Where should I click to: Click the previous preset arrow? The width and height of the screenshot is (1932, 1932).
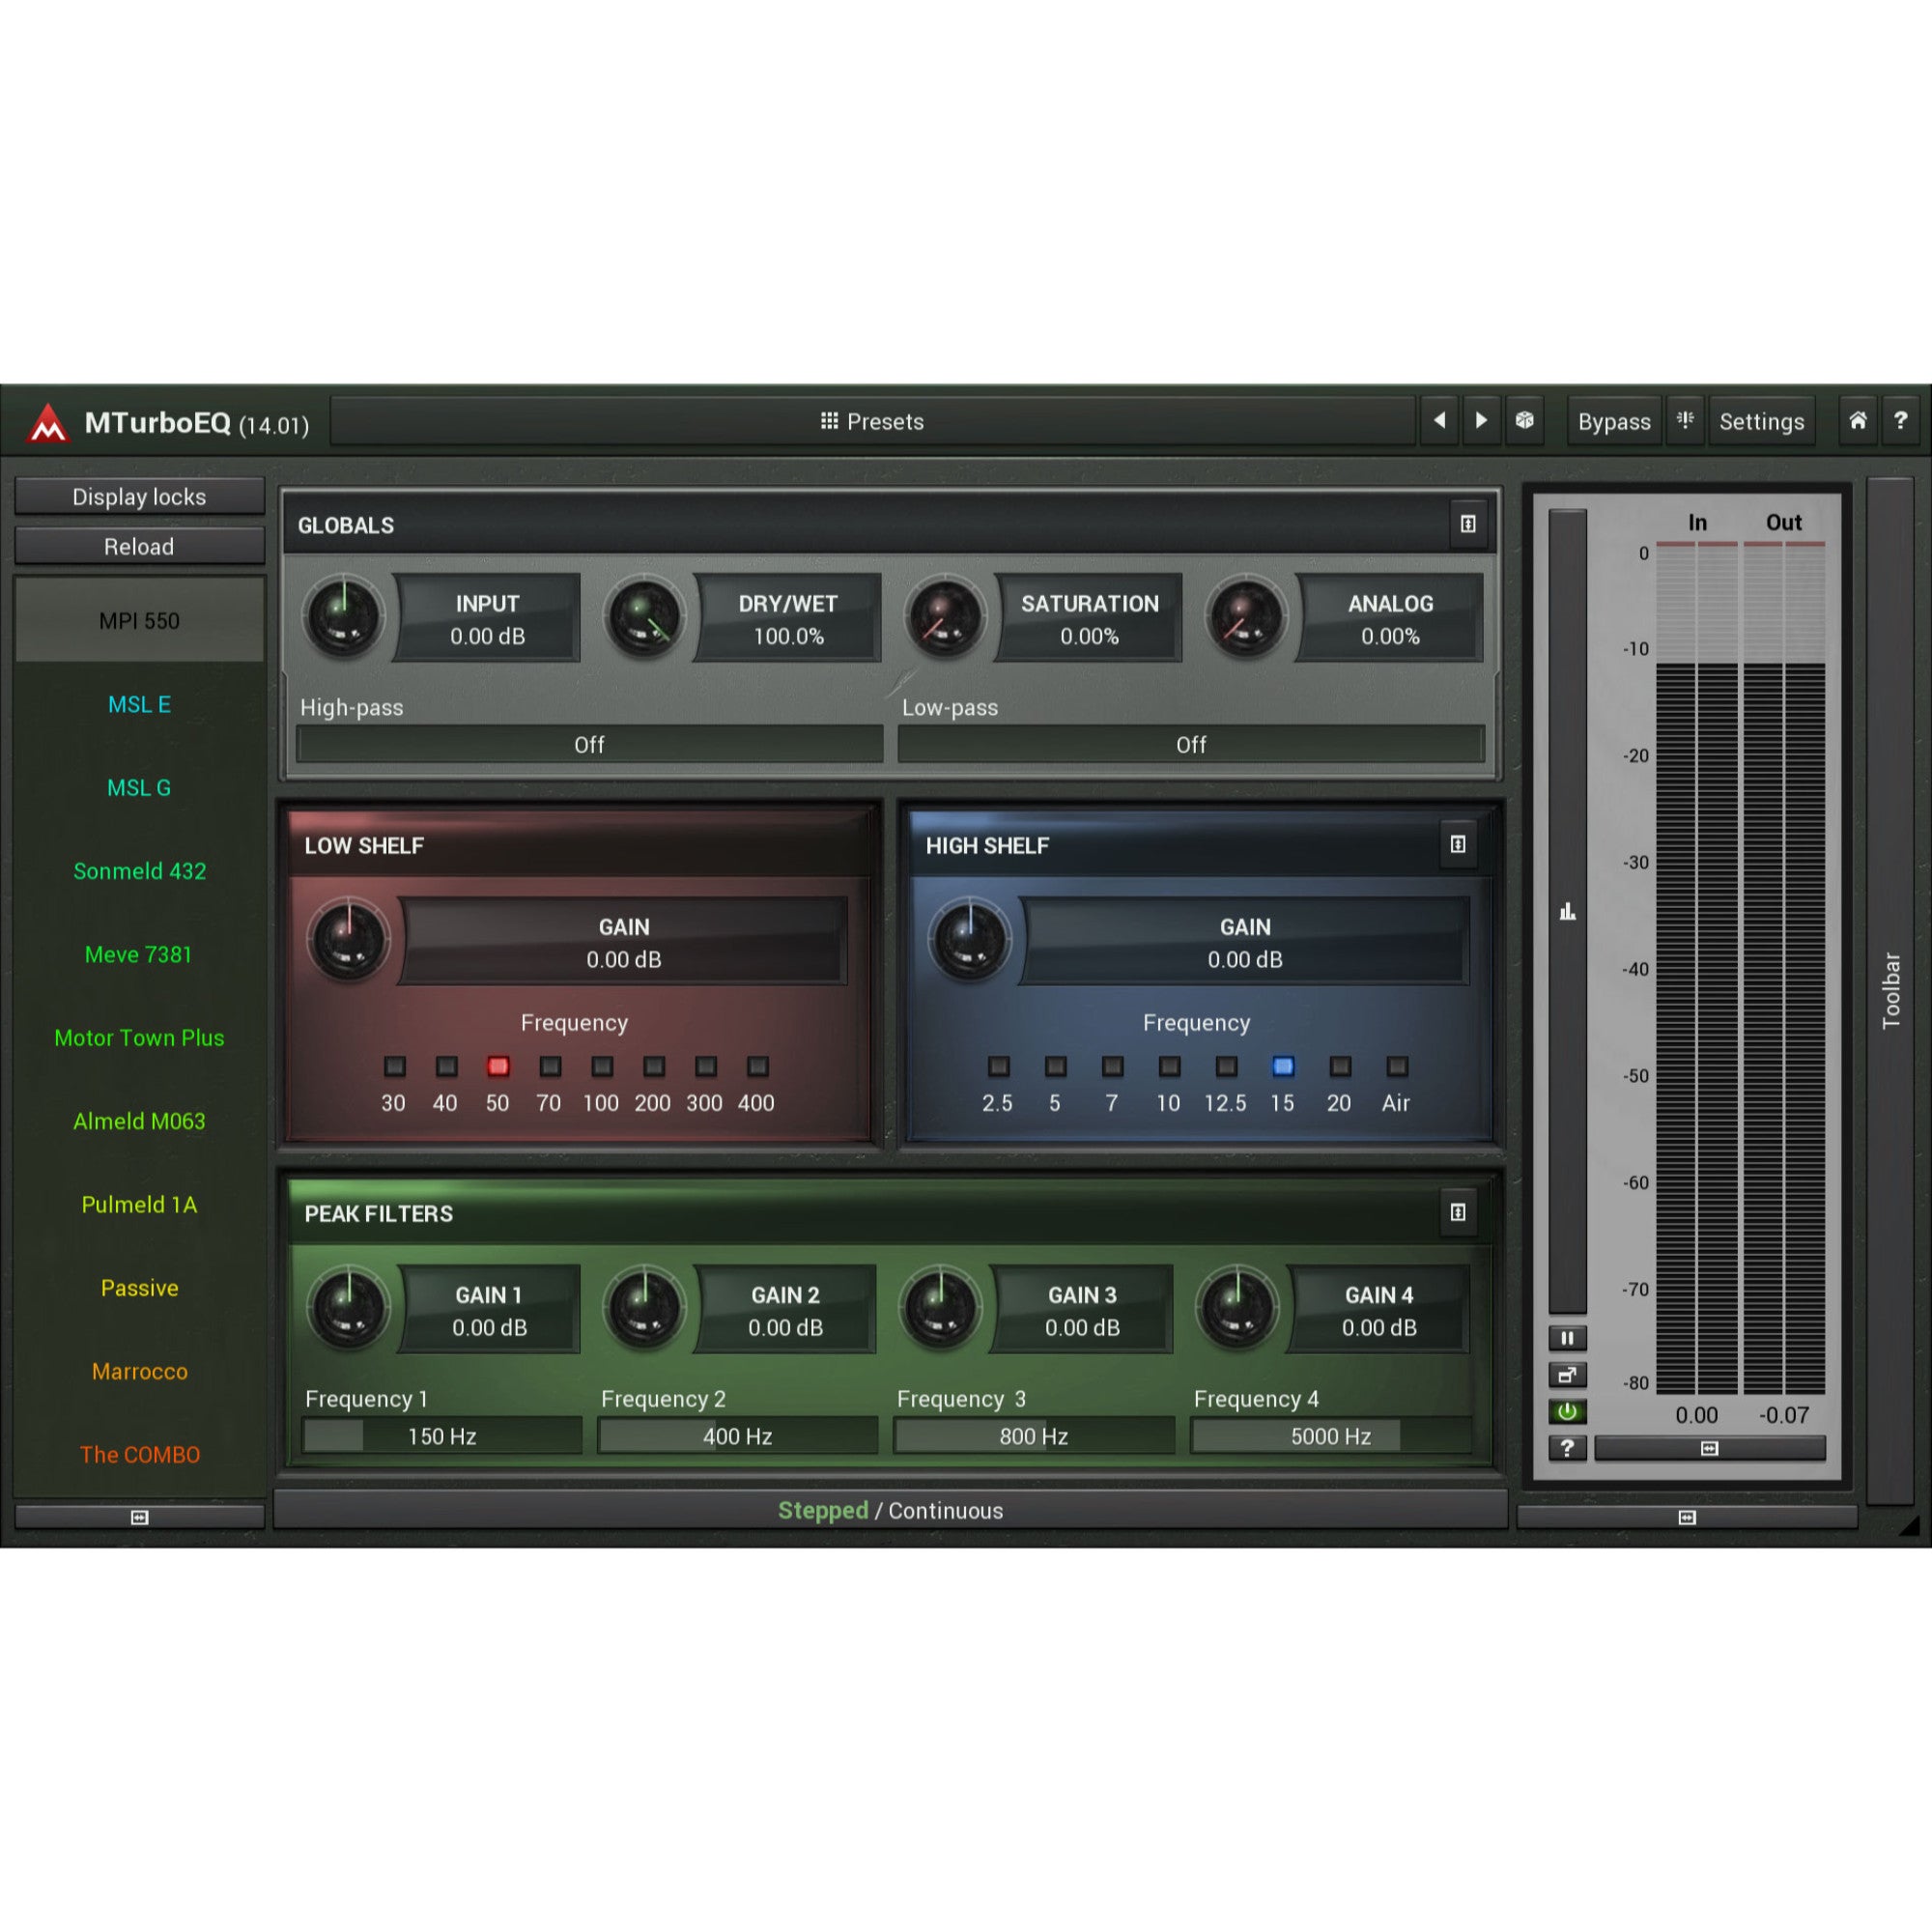tap(1440, 421)
